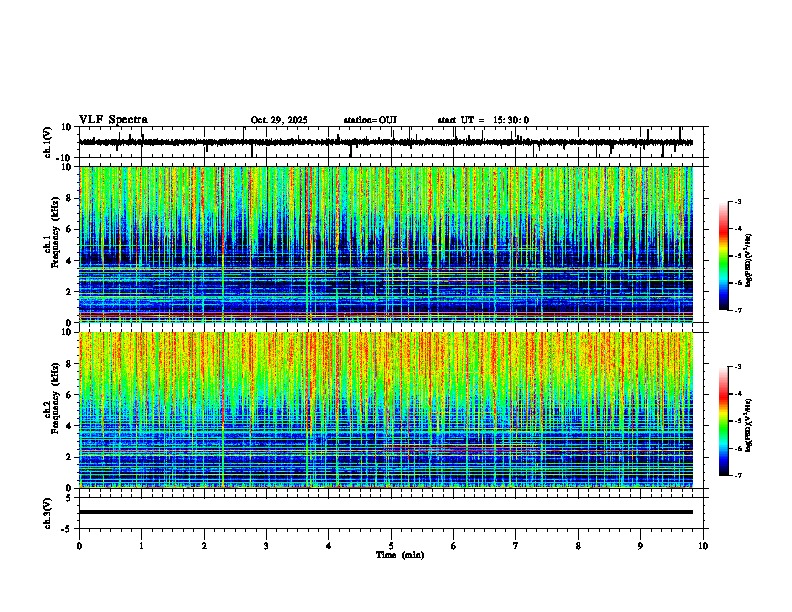Viewport: 792px width, 612px height.
Task: Click the "-3" label on ch.2 colorbar
Action: click(x=738, y=367)
